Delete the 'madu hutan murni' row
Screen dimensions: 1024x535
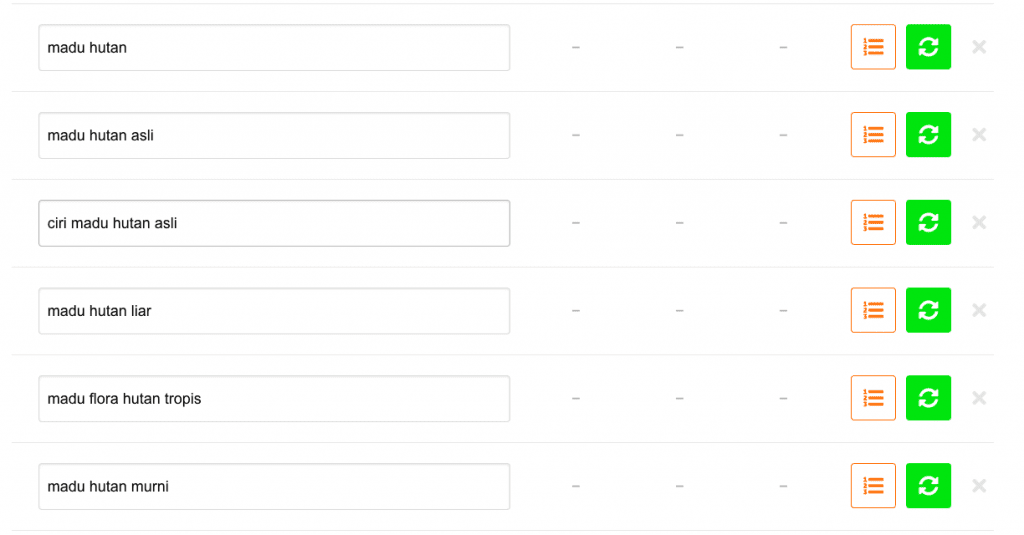[x=979, y=486]
